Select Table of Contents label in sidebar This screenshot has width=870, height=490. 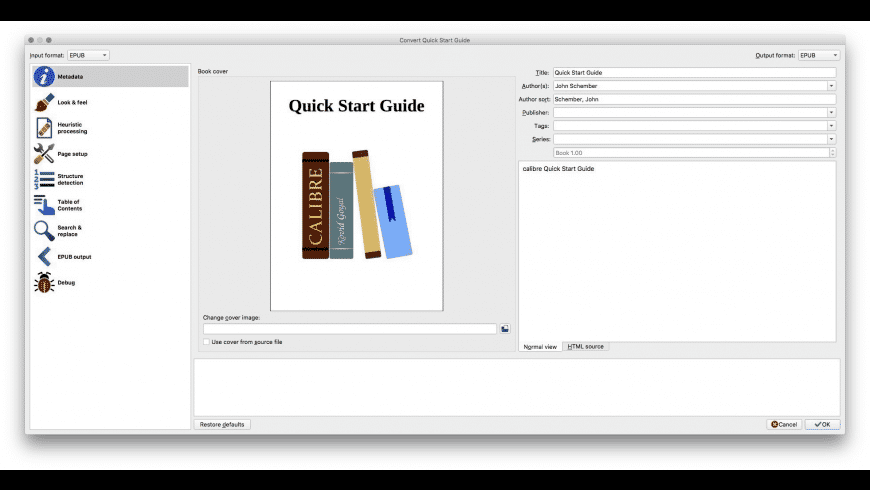point(69,205)
